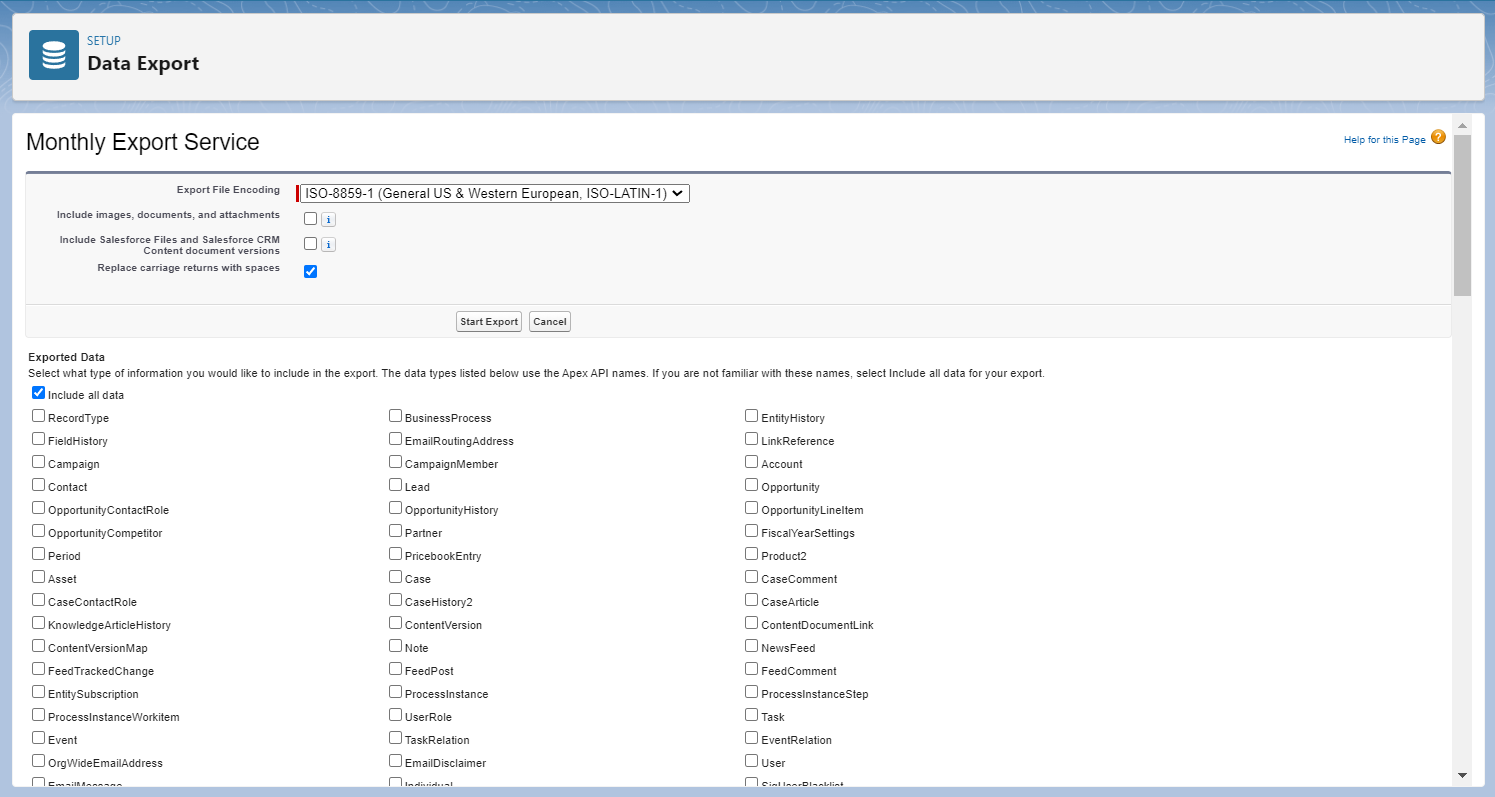Viewport: 1495px width, 797px height.
Task: Check the FeedPost checkbox
Action: coord(395,669)
